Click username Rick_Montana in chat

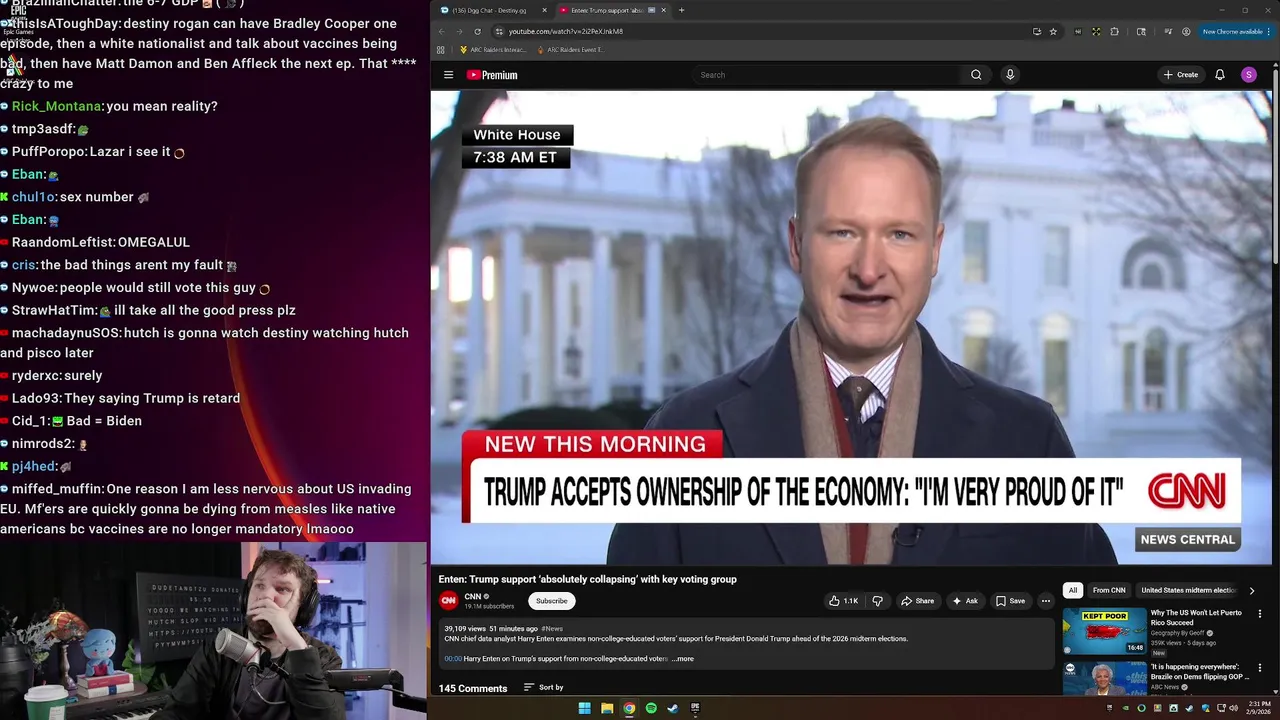point(57,106)
